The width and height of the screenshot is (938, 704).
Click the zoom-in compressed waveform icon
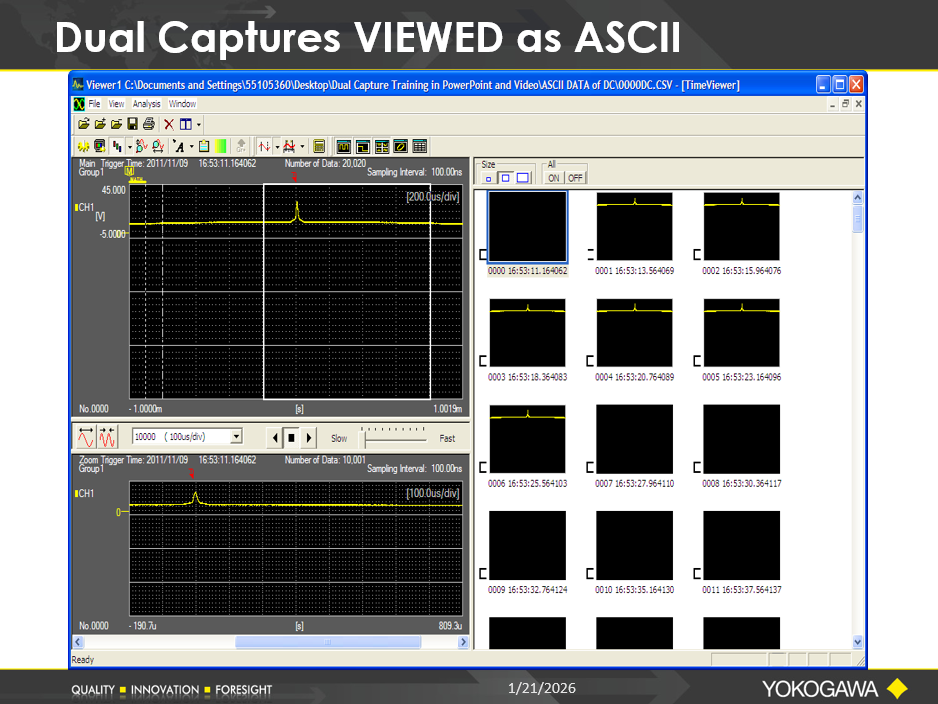(x=107, y=437)
